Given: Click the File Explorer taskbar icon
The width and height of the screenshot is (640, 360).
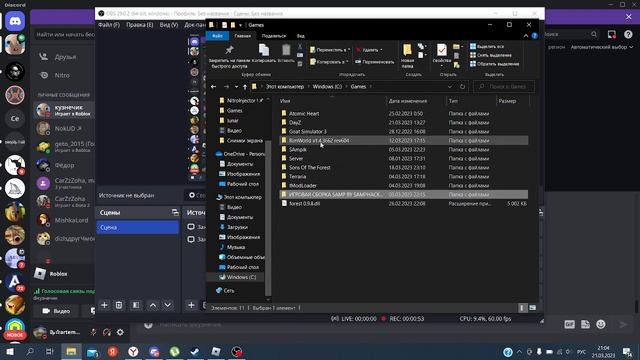Looking at the screenshot, I should pos(71,351).
